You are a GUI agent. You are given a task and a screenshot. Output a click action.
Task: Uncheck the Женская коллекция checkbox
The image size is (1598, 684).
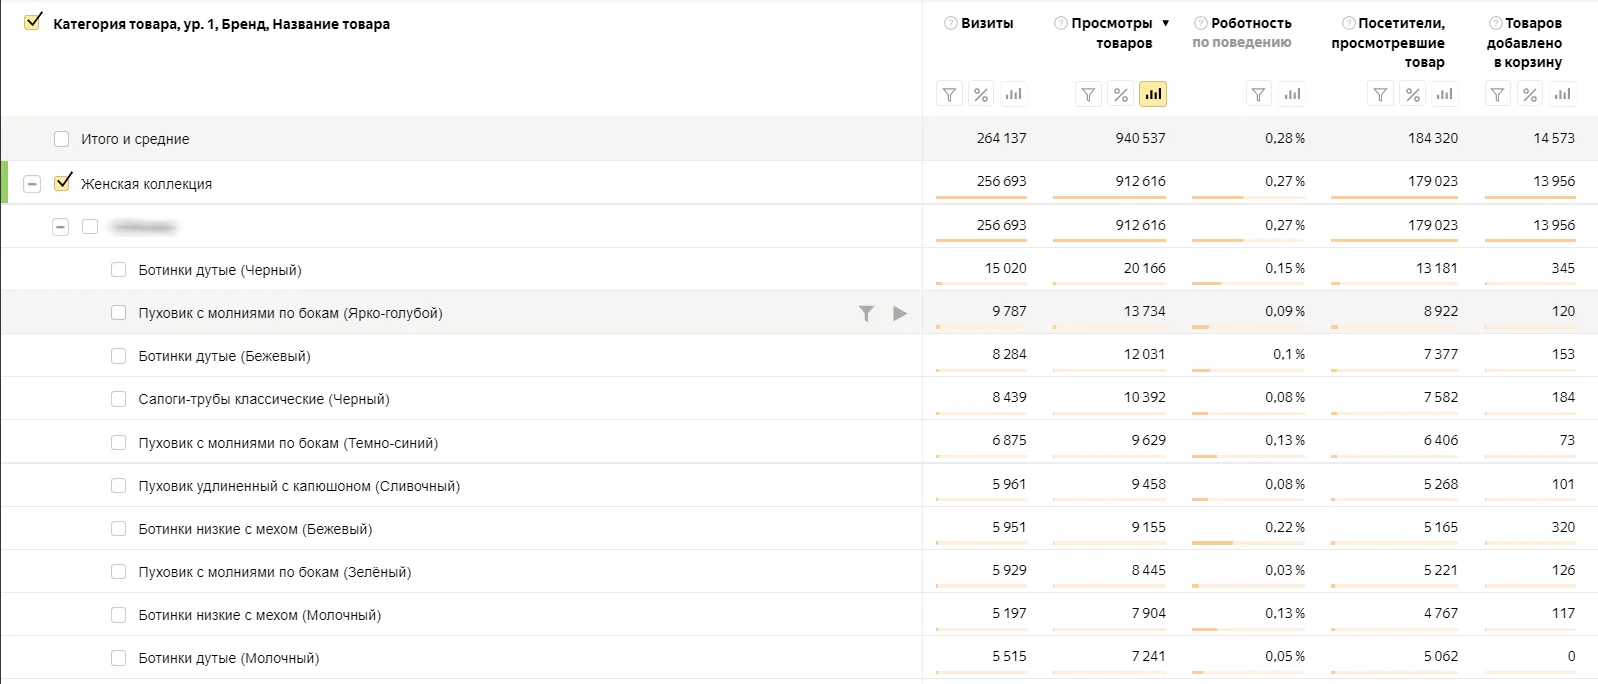click(x=63, y=183)
